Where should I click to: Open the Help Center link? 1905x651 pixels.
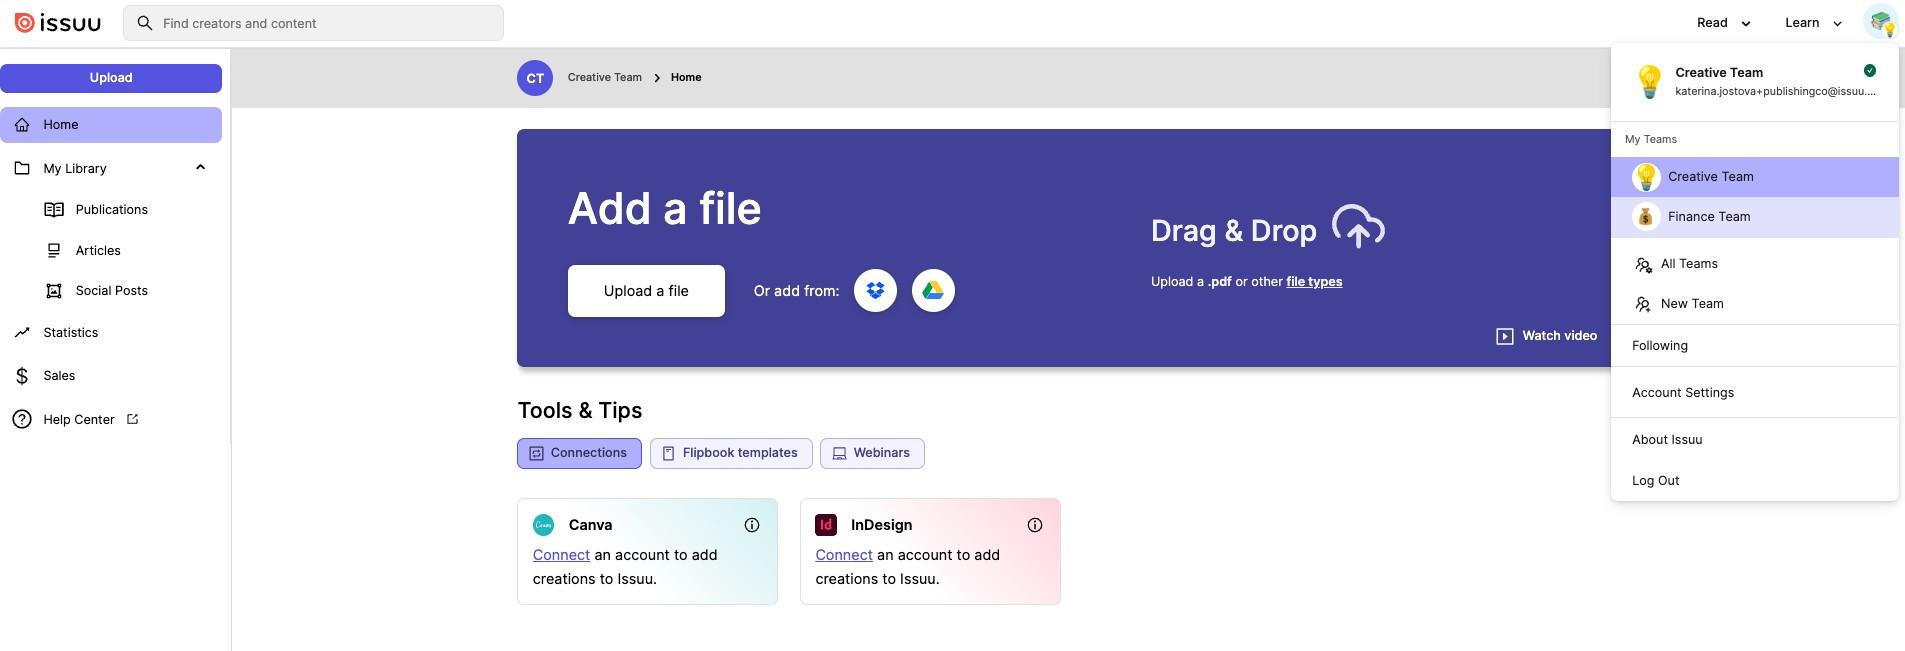click(79, 420)
